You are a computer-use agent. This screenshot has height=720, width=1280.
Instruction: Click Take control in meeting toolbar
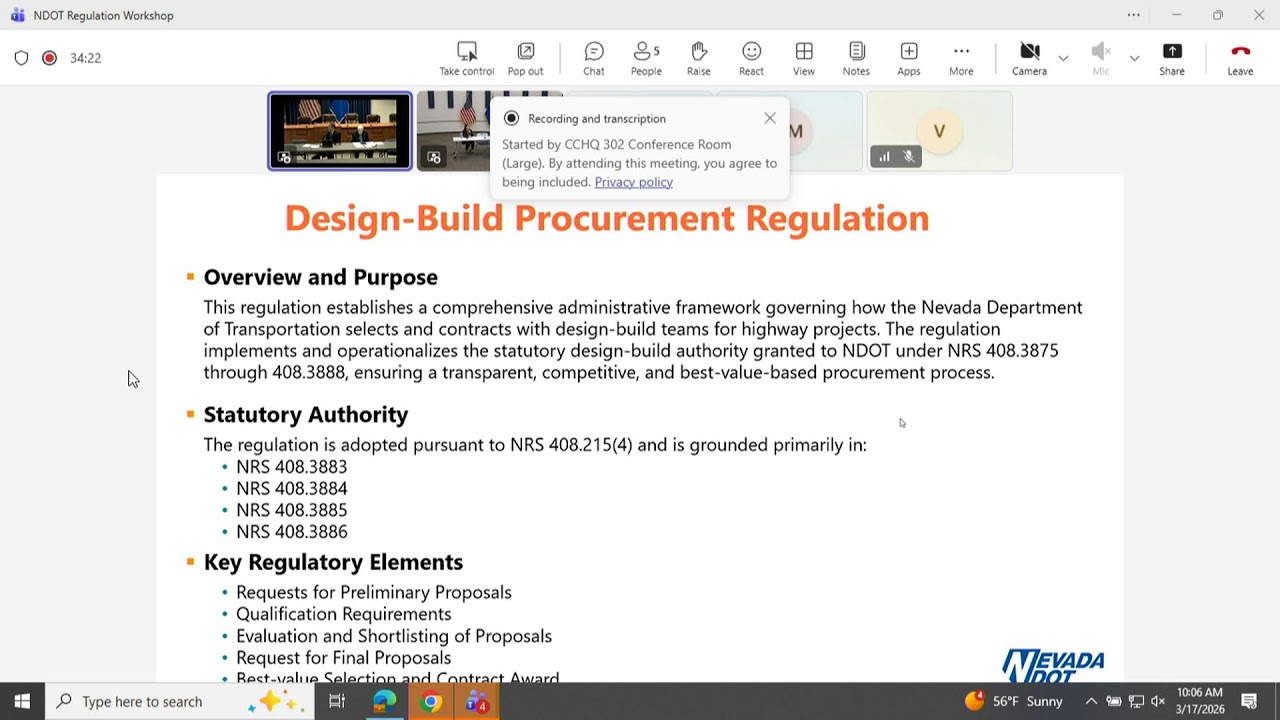pos(467,59)
